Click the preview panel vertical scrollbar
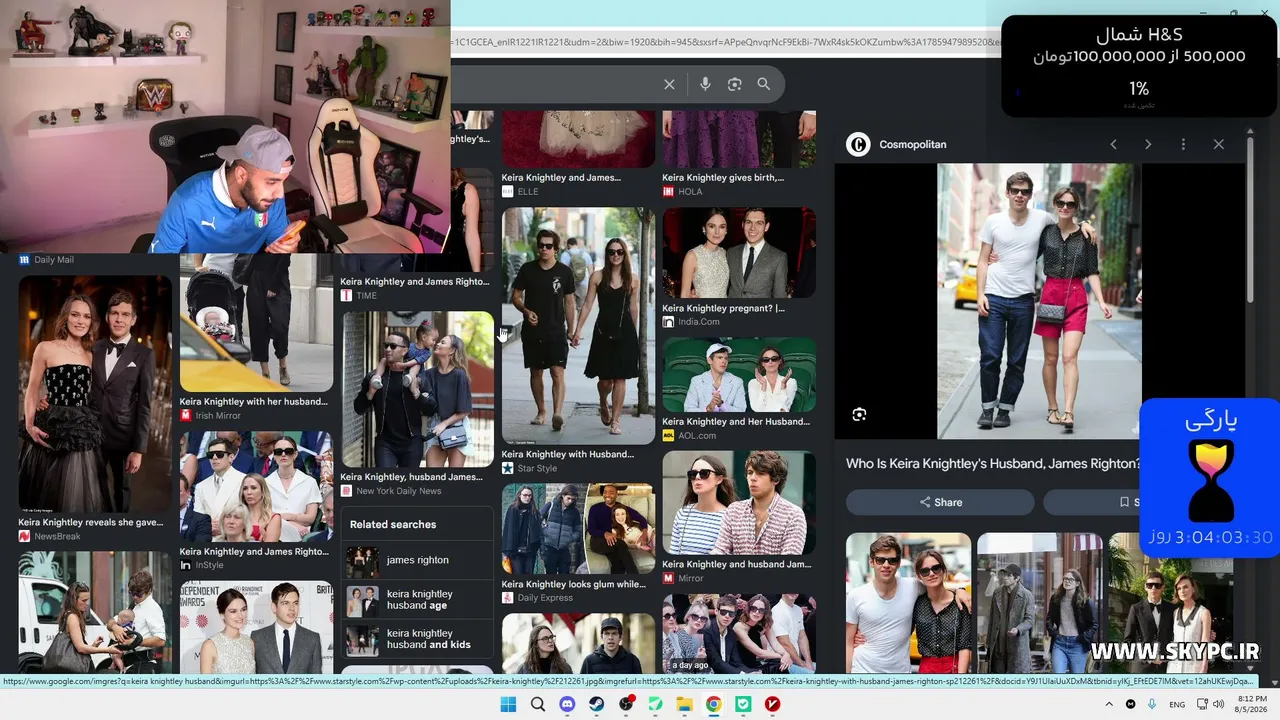The height and width of the screenshot is (720, 1280). (1250, 220)
